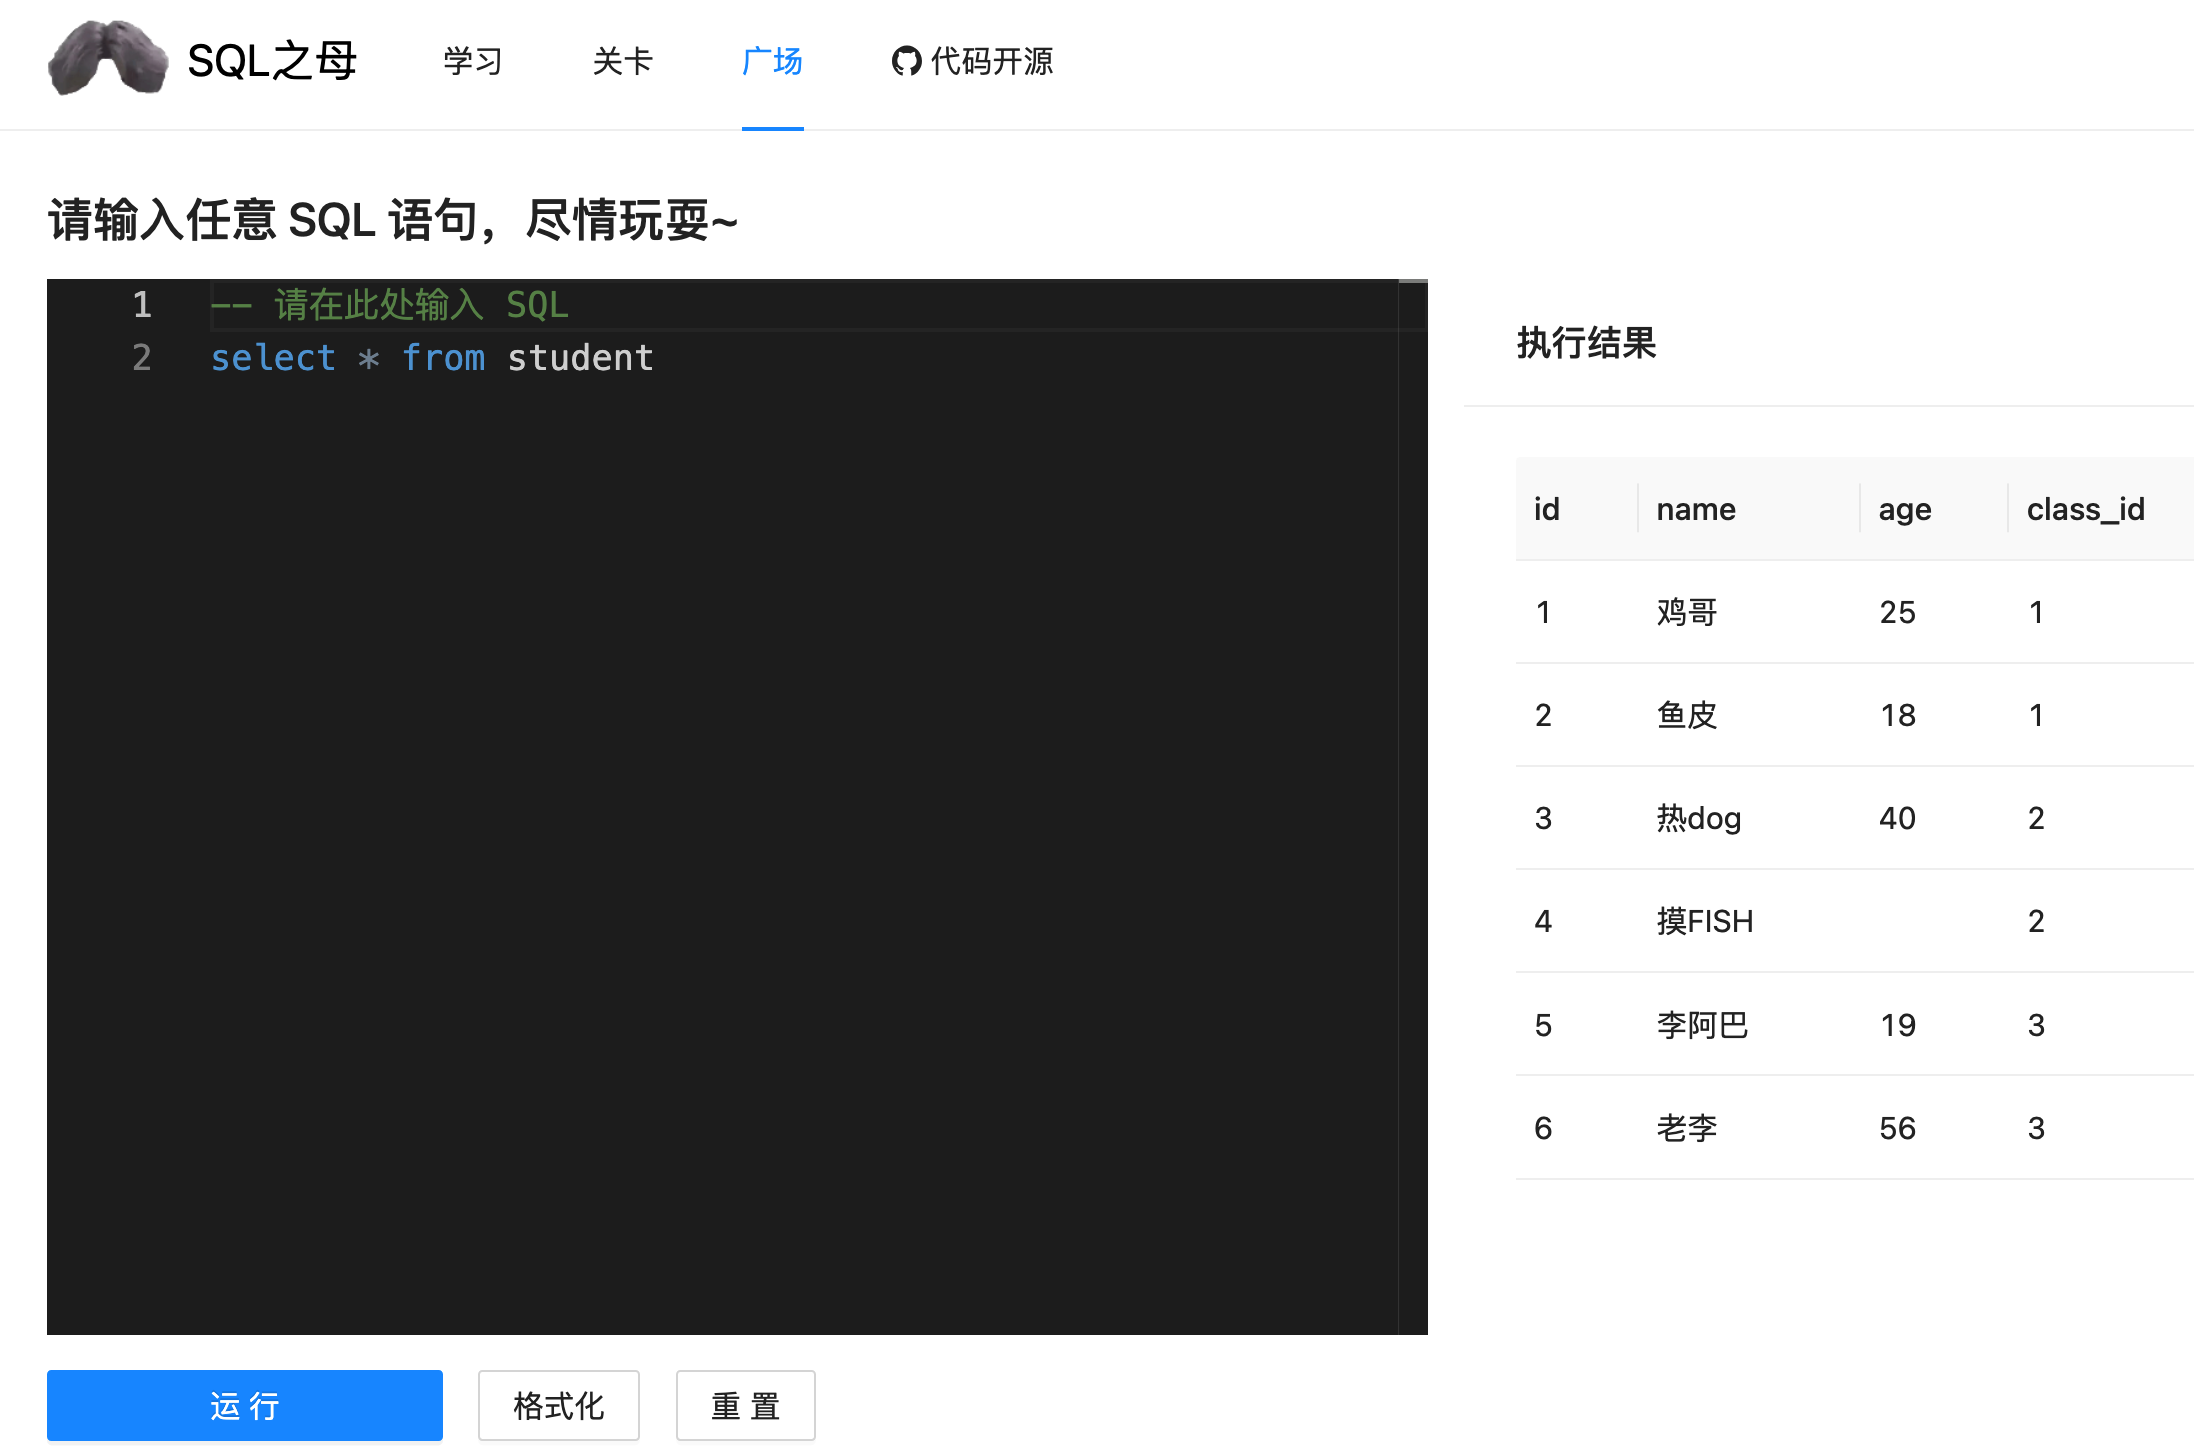
Task: Click on student table row for 鱼皮
Action: (x=1842, y=713)
